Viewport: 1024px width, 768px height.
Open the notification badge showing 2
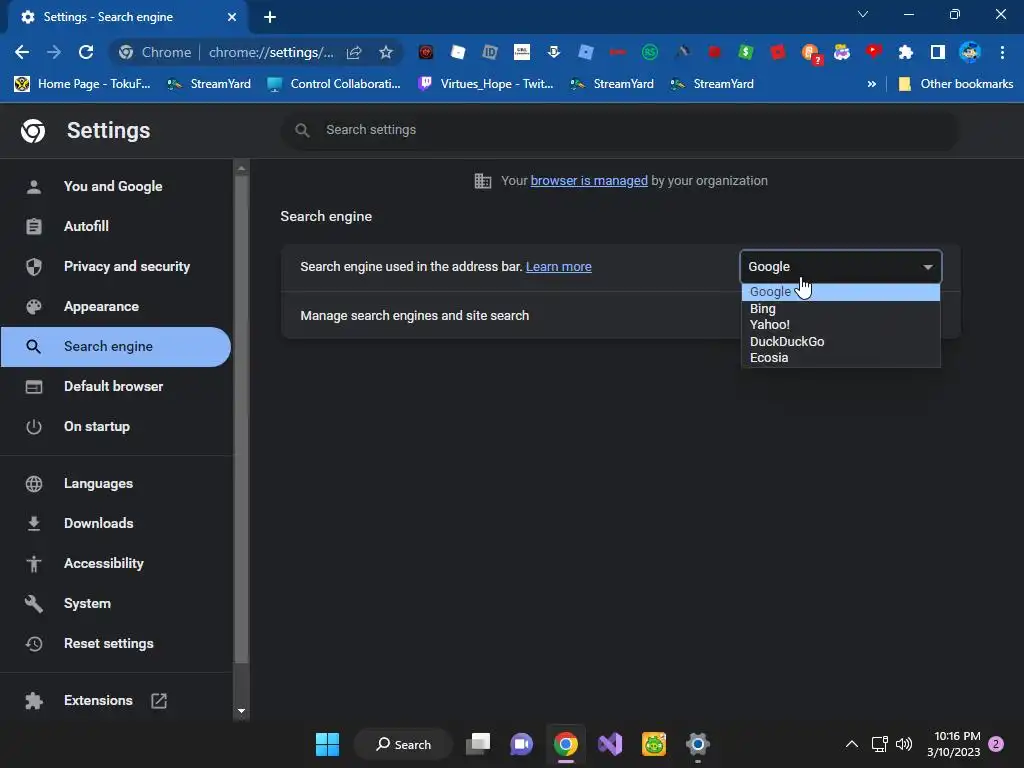click(997, 744)
